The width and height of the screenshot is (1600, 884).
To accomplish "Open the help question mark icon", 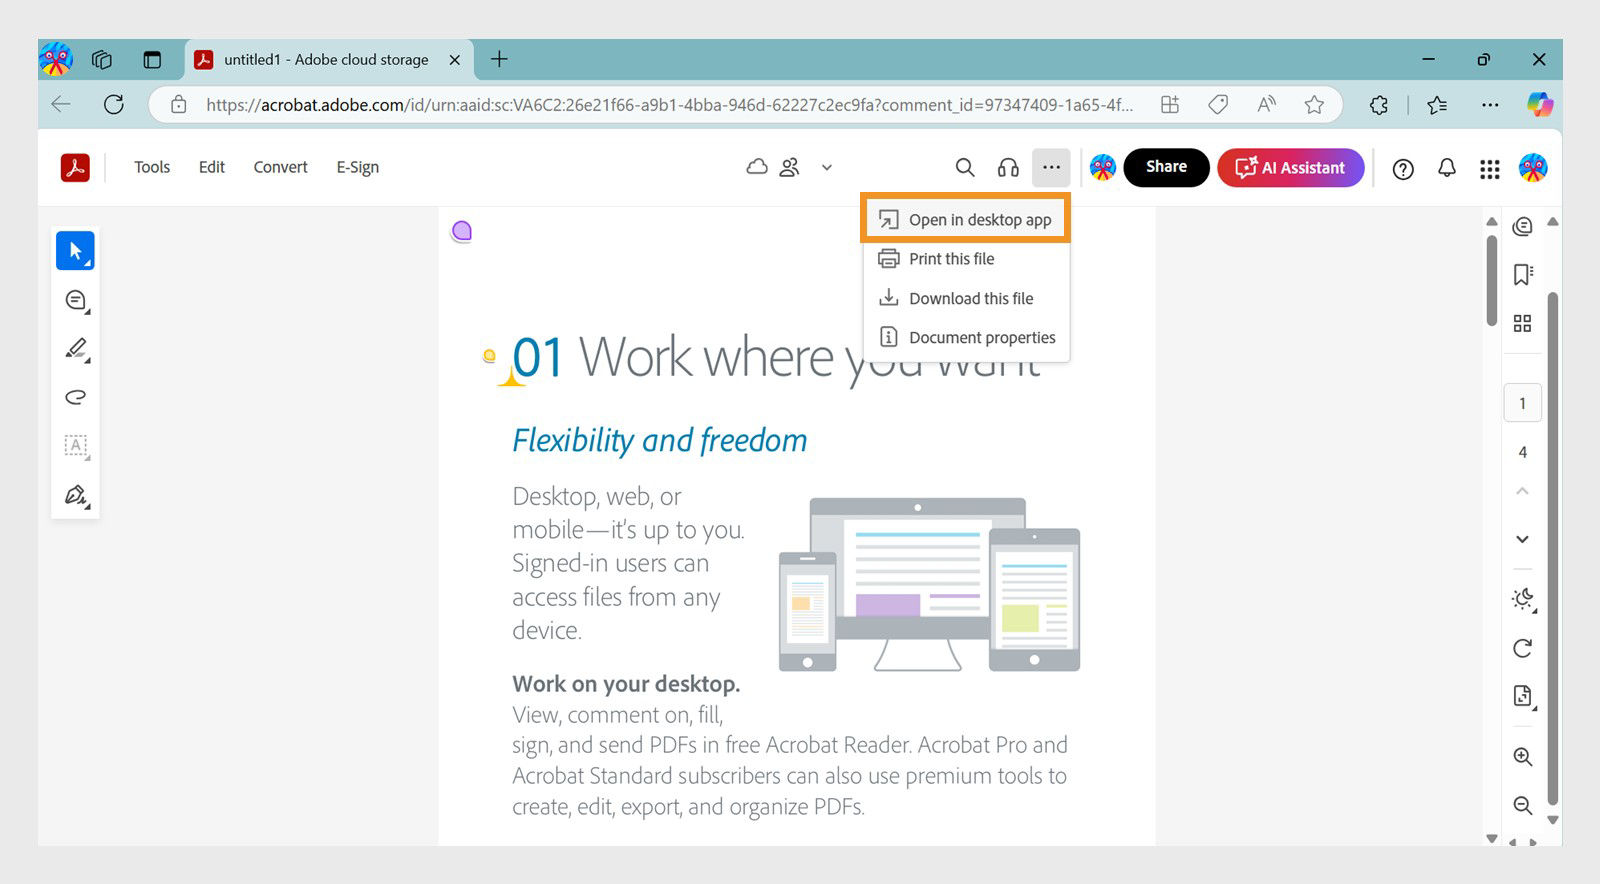I will pyautogui.click(x=1403, y=169).
